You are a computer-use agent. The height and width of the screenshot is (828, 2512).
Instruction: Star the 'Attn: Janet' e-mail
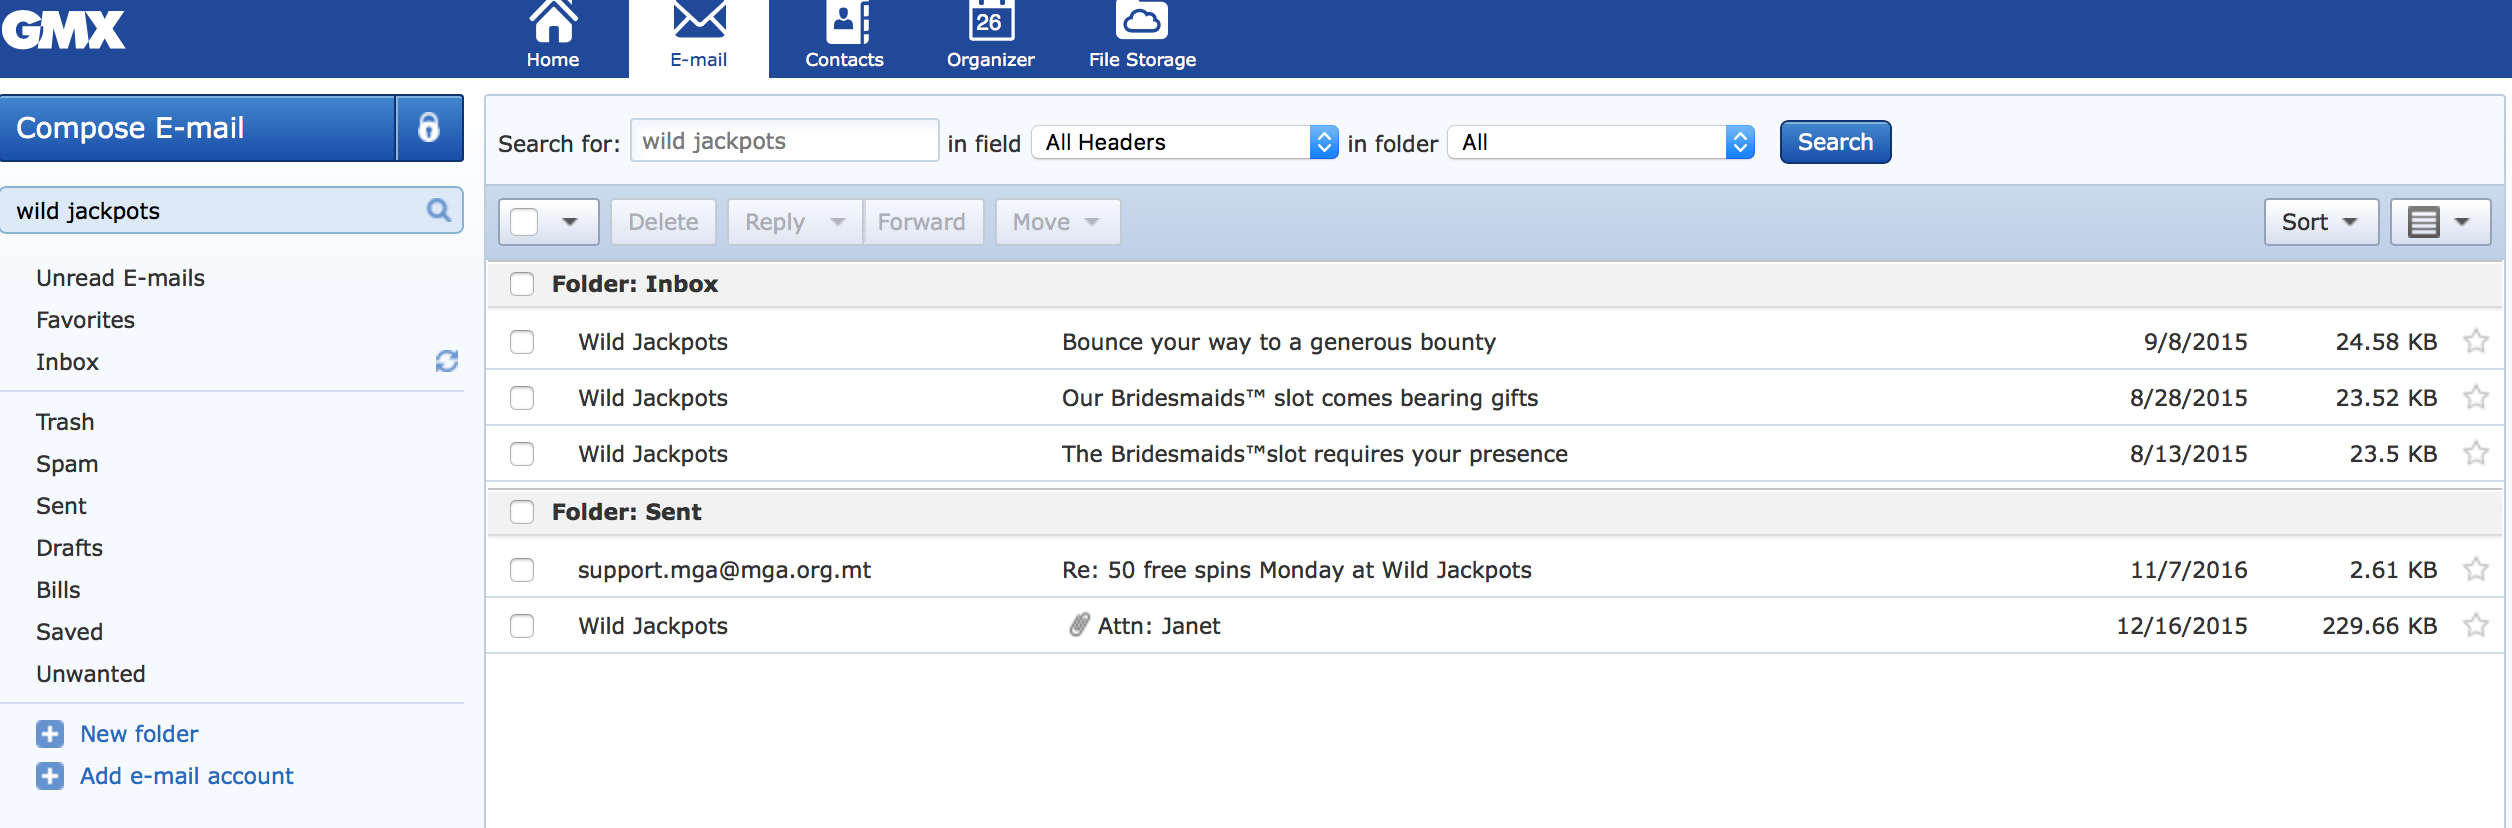pyautogui.click(x=2476, y=625)
